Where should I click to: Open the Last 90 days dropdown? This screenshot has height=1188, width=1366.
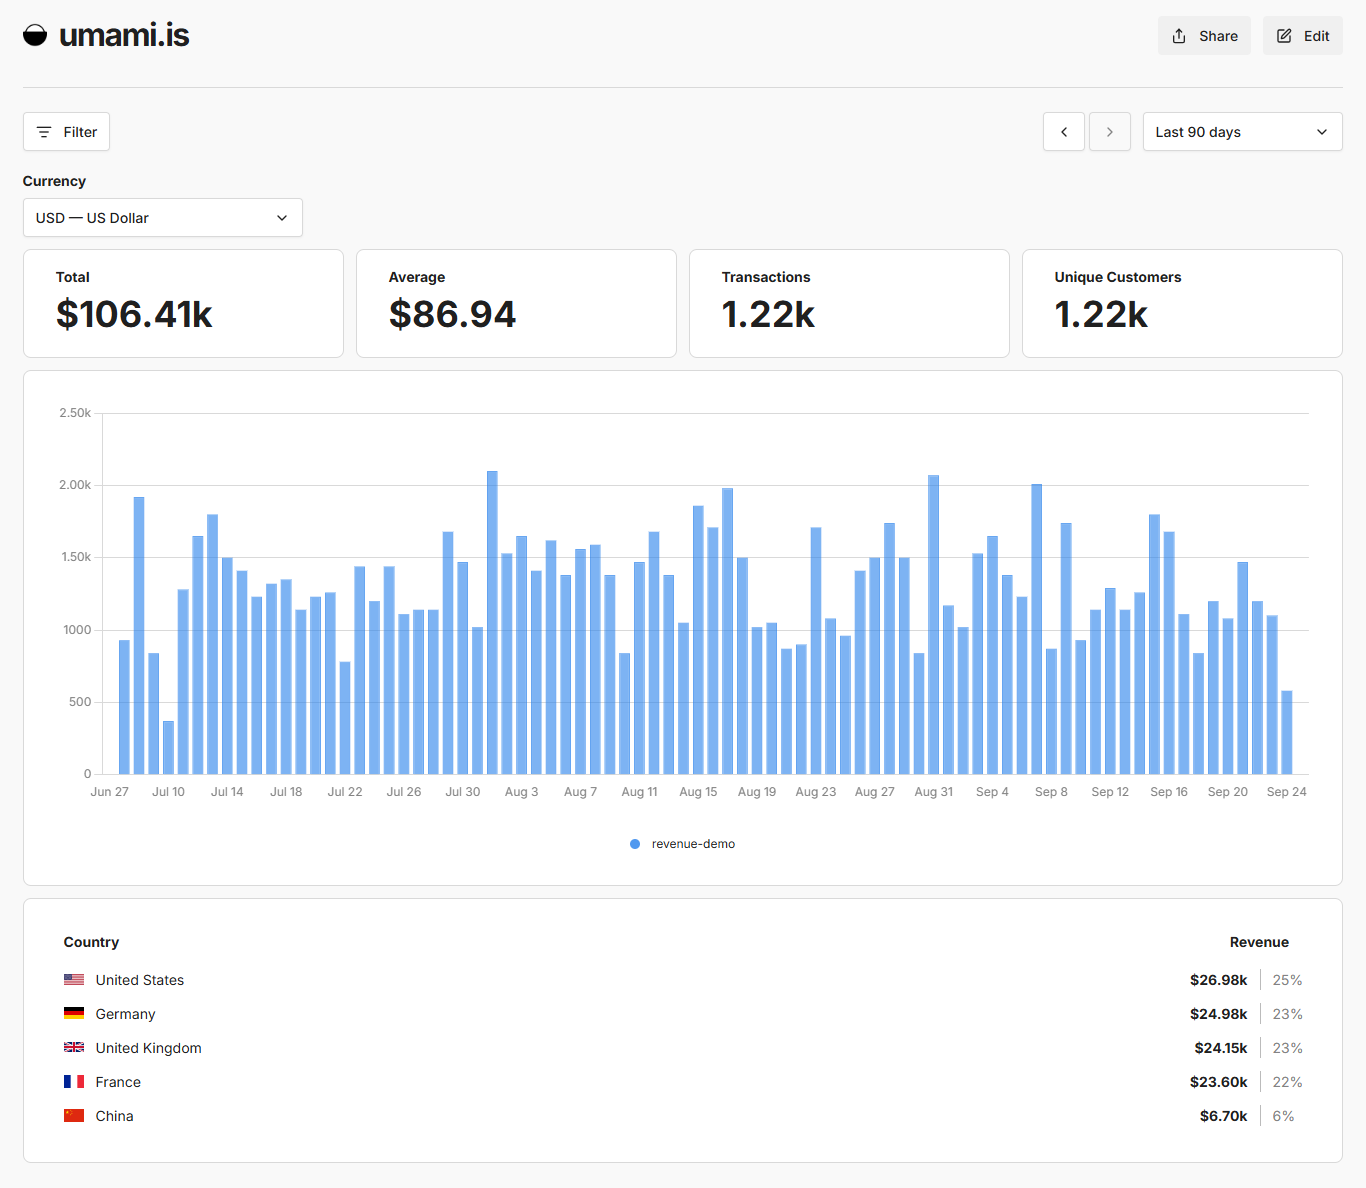click(x=1241, y=132)
